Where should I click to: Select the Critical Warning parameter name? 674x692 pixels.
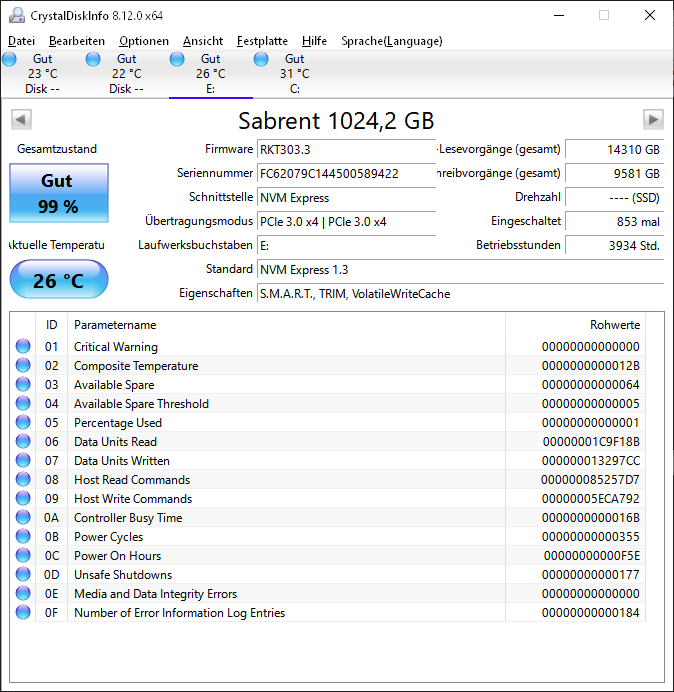[x=116, y=347]
